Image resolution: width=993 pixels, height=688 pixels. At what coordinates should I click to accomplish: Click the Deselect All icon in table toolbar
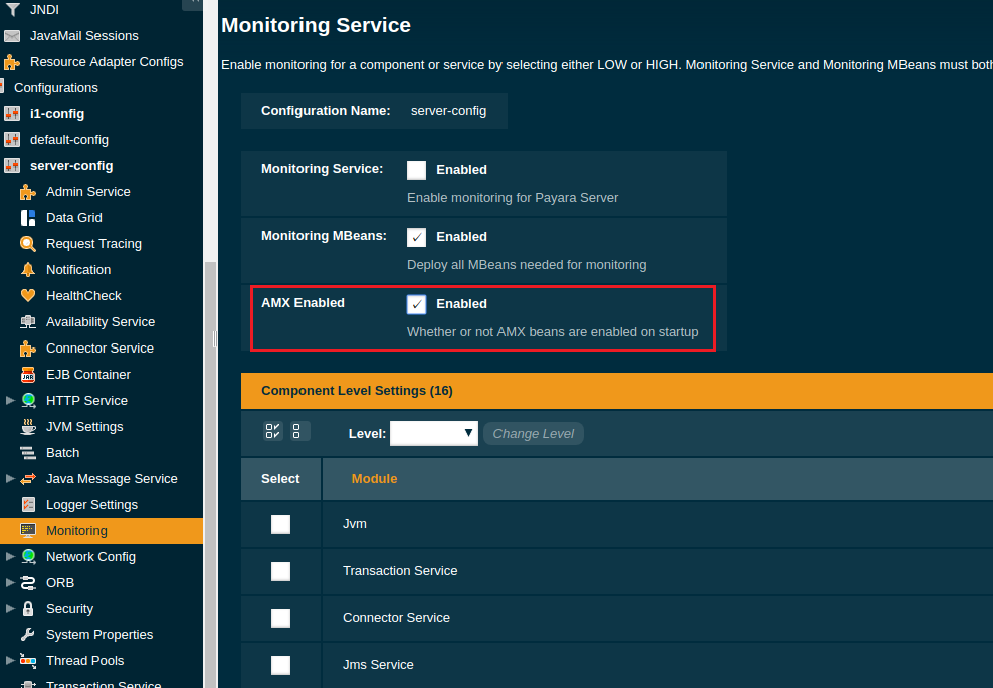tap(297, 431)
